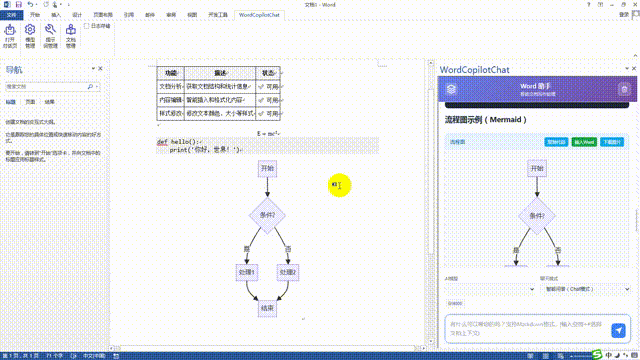Send message with paper plane button

(x=618, y=330)
